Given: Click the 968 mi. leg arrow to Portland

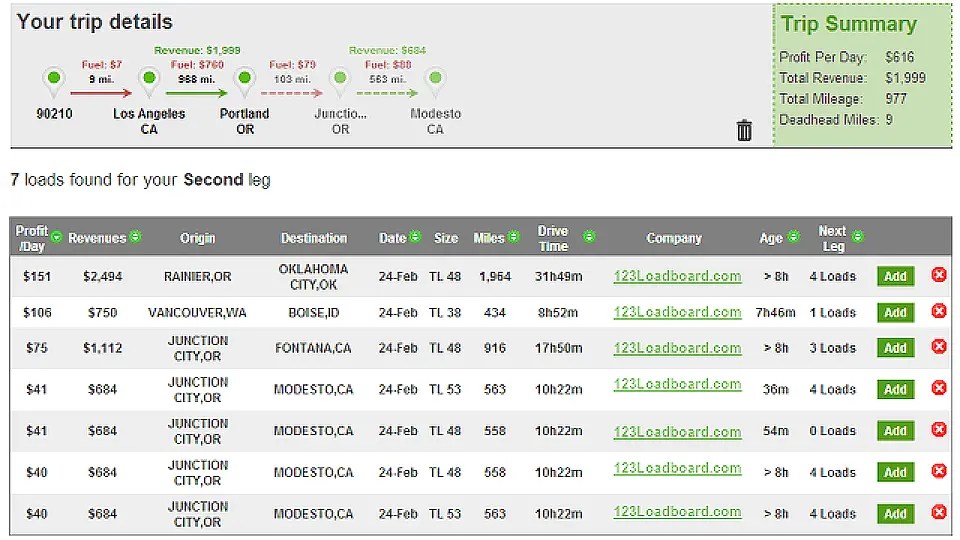Looking at the screenshot, I should [x=197, y=93].
